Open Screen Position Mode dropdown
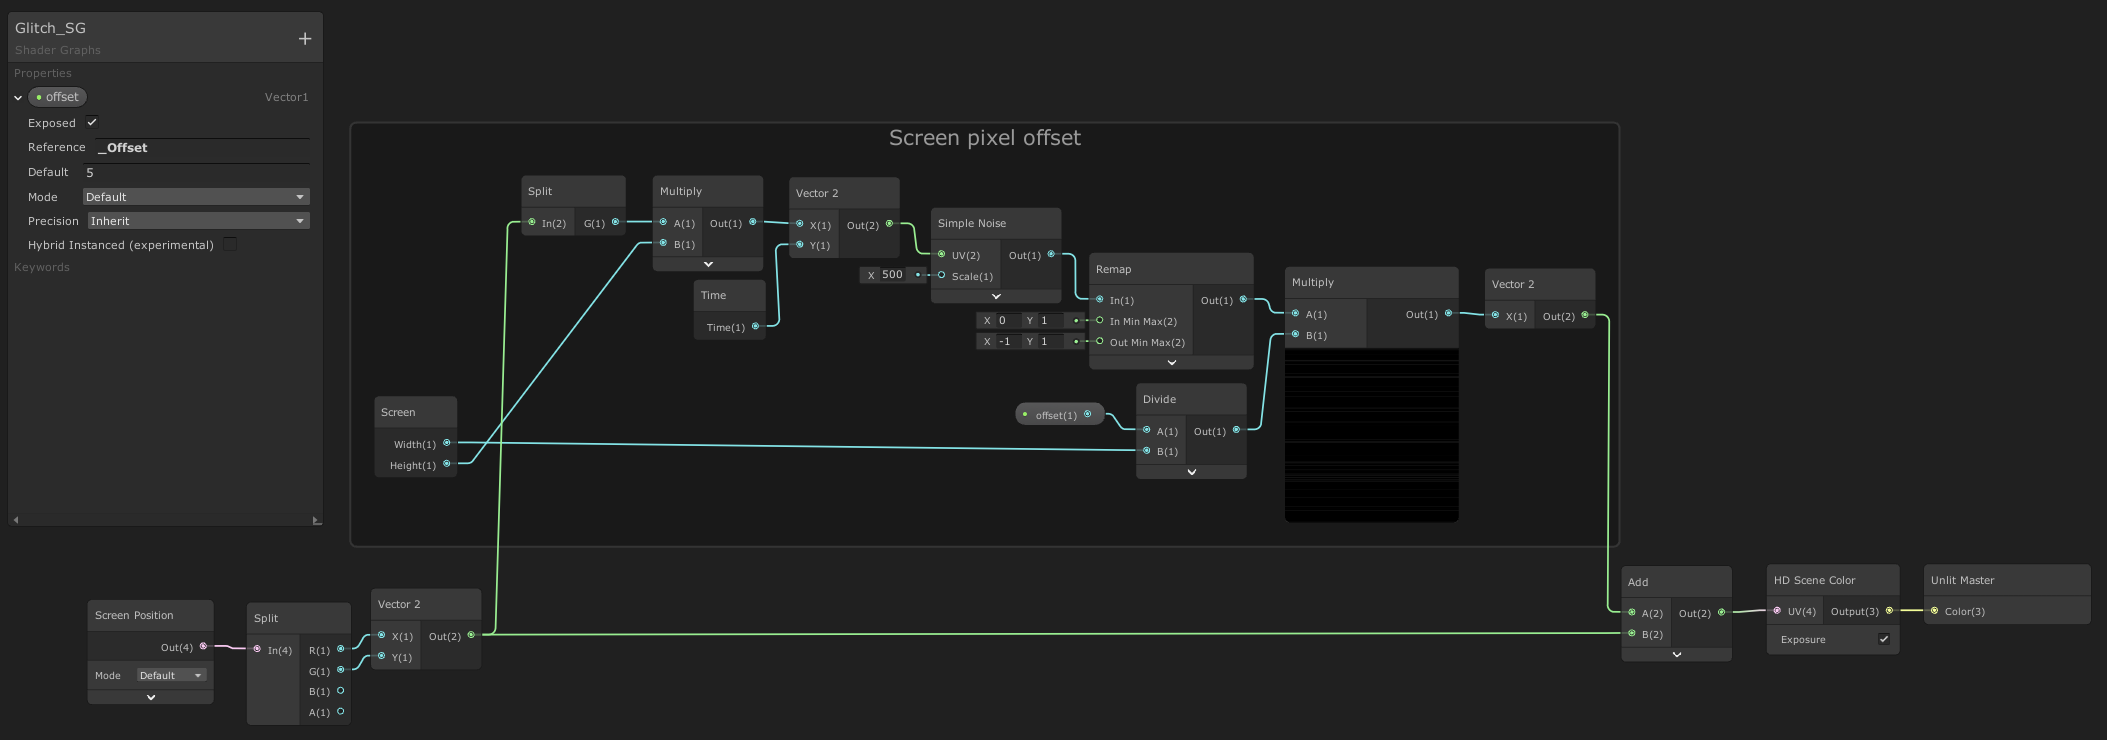 pyautogui.click(x=171, y=675)
